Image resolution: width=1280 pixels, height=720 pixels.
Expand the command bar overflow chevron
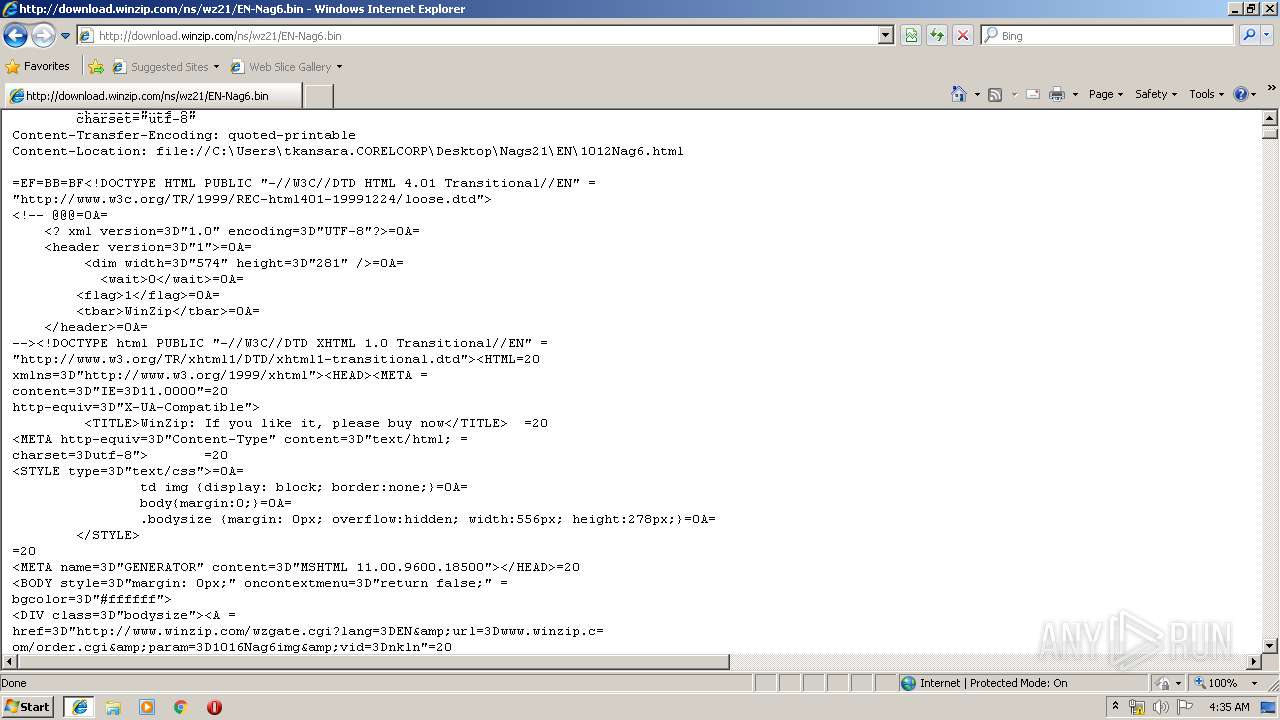[1272, 89]
